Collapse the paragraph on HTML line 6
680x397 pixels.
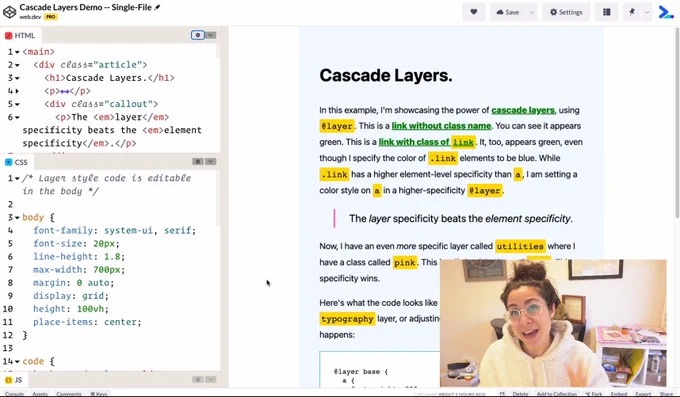click(x=17, y=117)
